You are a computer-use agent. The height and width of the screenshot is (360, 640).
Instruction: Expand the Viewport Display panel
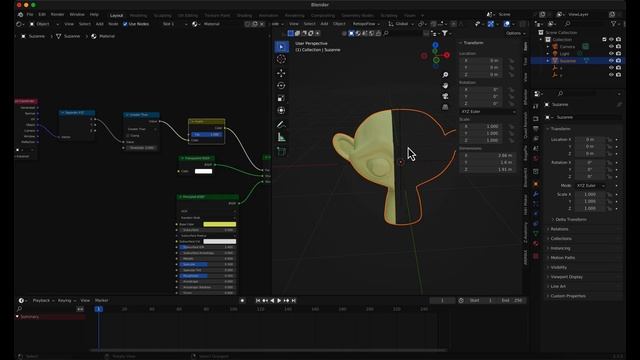(x=566, y=277)
